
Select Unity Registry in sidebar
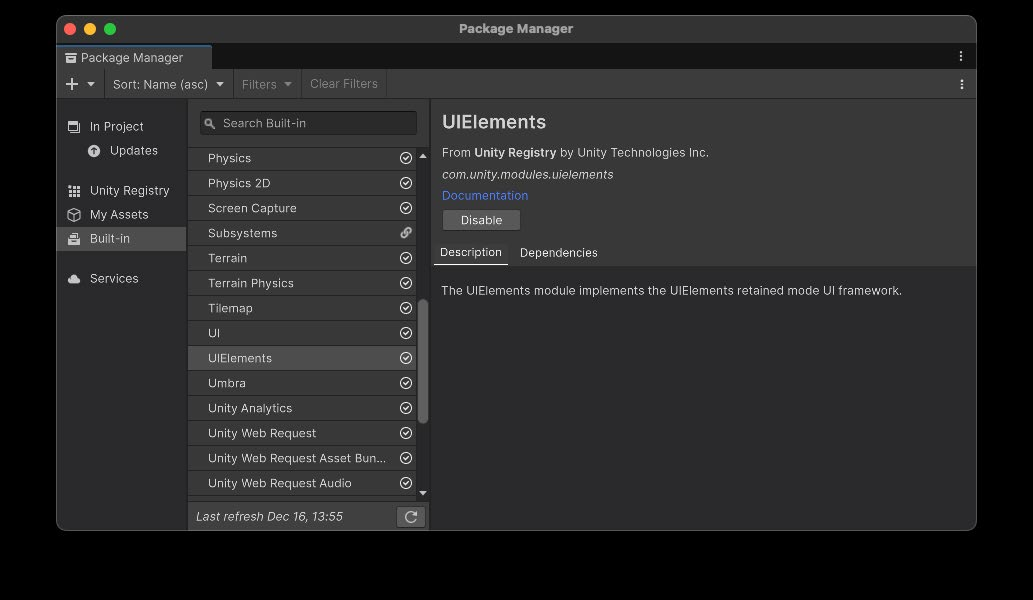121,190
